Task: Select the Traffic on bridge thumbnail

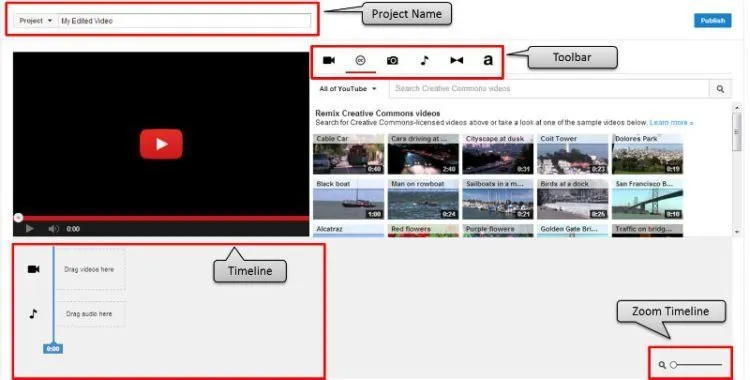Action: [648, 230]
